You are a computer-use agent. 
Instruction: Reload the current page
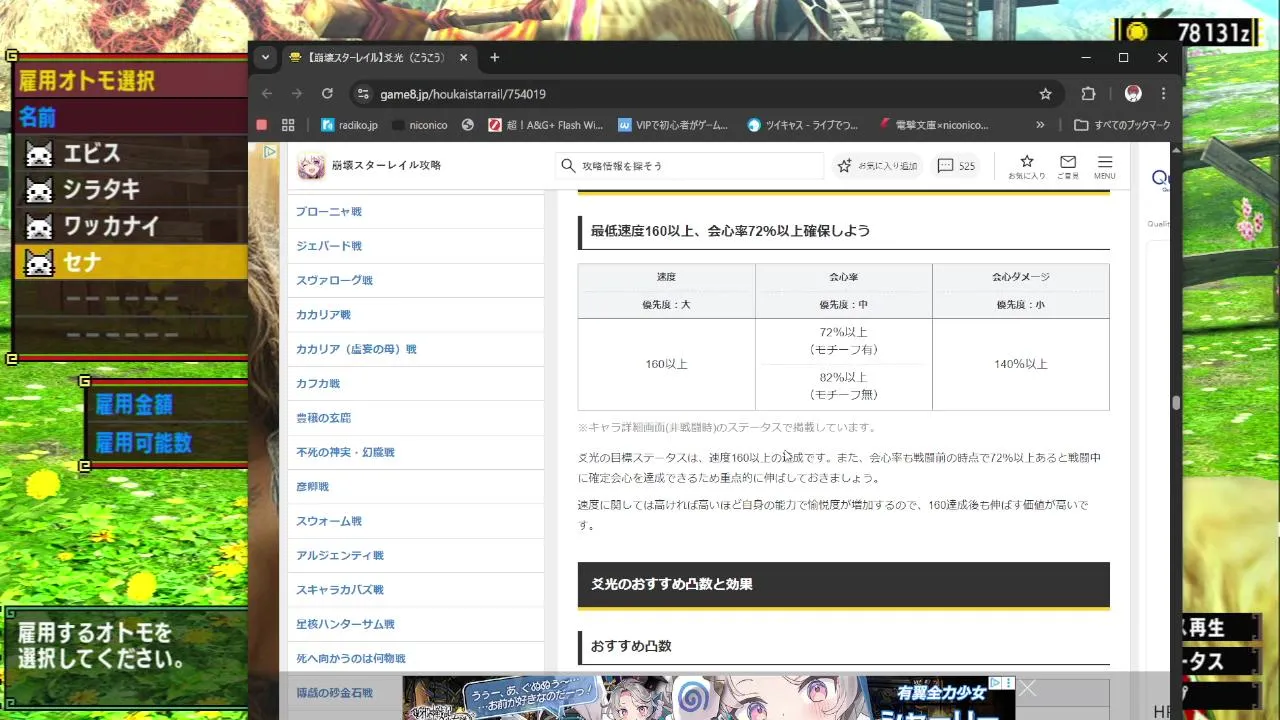327,94
